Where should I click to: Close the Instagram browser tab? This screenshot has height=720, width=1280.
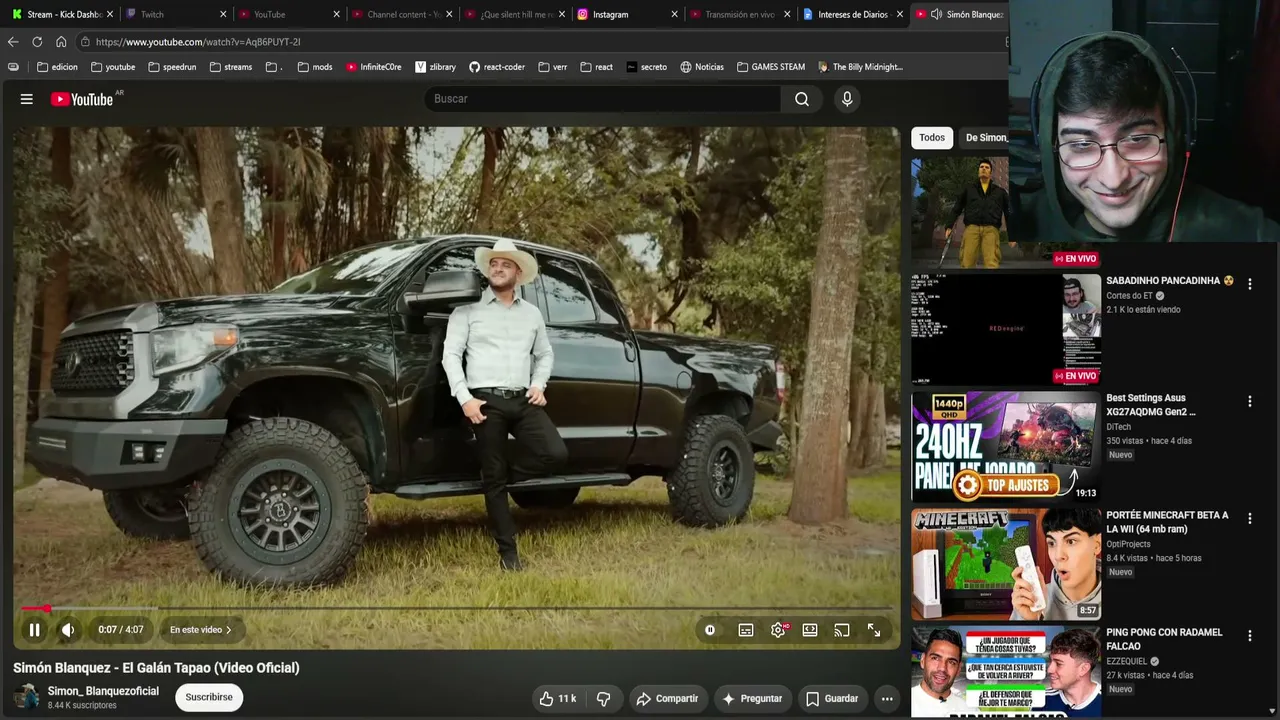coord(675,14)
